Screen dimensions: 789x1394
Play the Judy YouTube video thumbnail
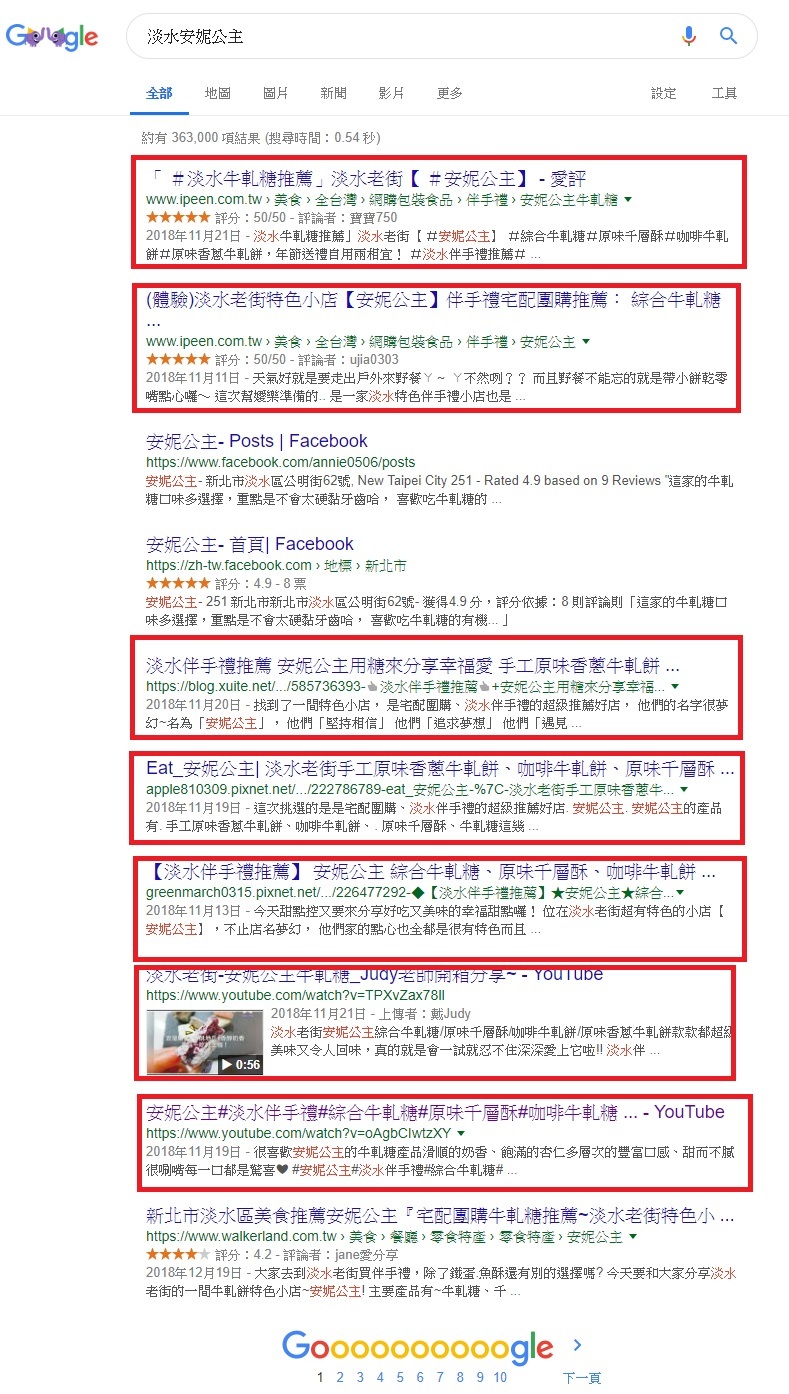click(205, 1042)
